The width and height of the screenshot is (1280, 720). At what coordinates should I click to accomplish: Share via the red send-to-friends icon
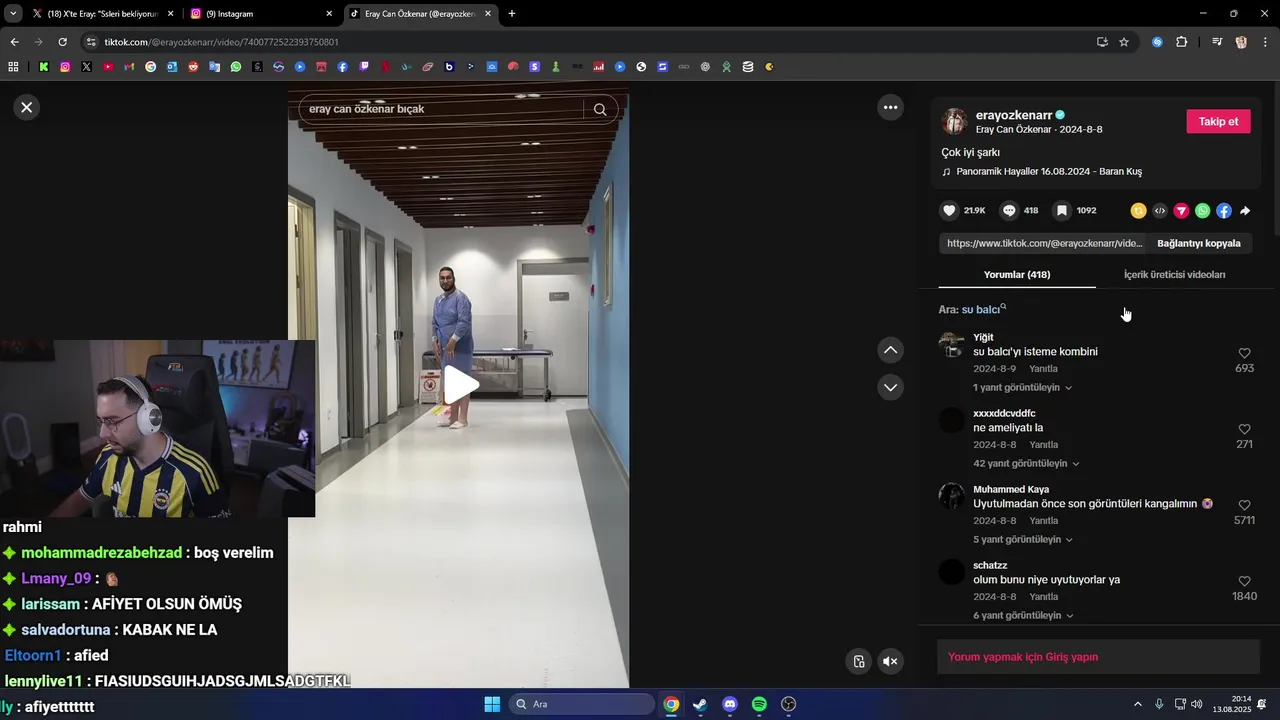(1181, 211)
